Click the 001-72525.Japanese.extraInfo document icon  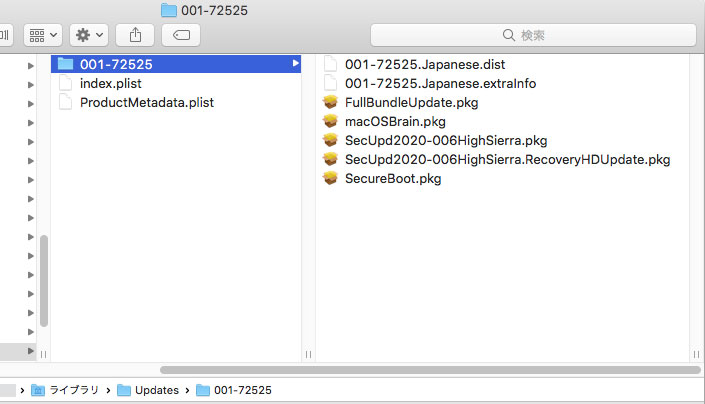click(330, 83)
